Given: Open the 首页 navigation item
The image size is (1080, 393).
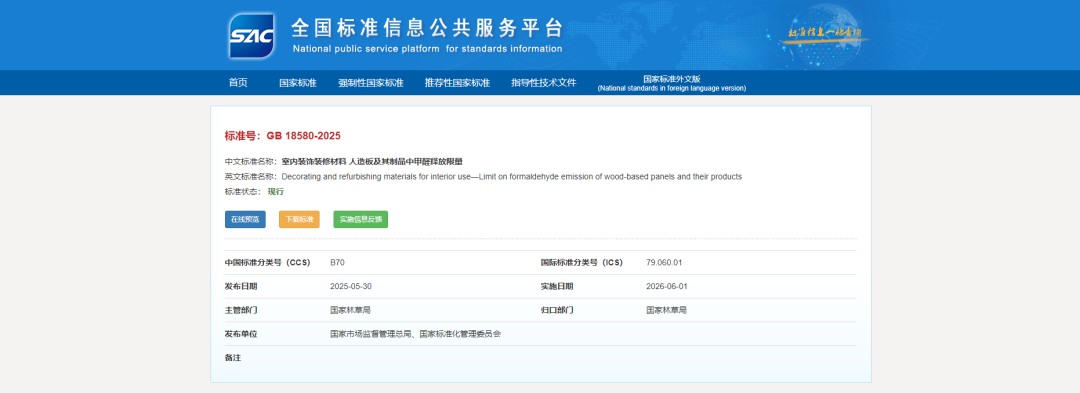Looking at the screenshot, I should [238, 83].
